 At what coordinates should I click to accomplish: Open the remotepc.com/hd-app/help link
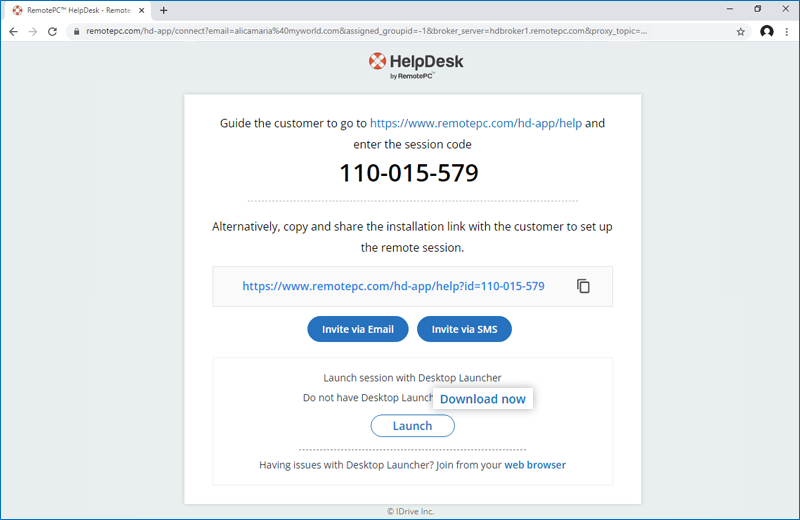point(476,123)
